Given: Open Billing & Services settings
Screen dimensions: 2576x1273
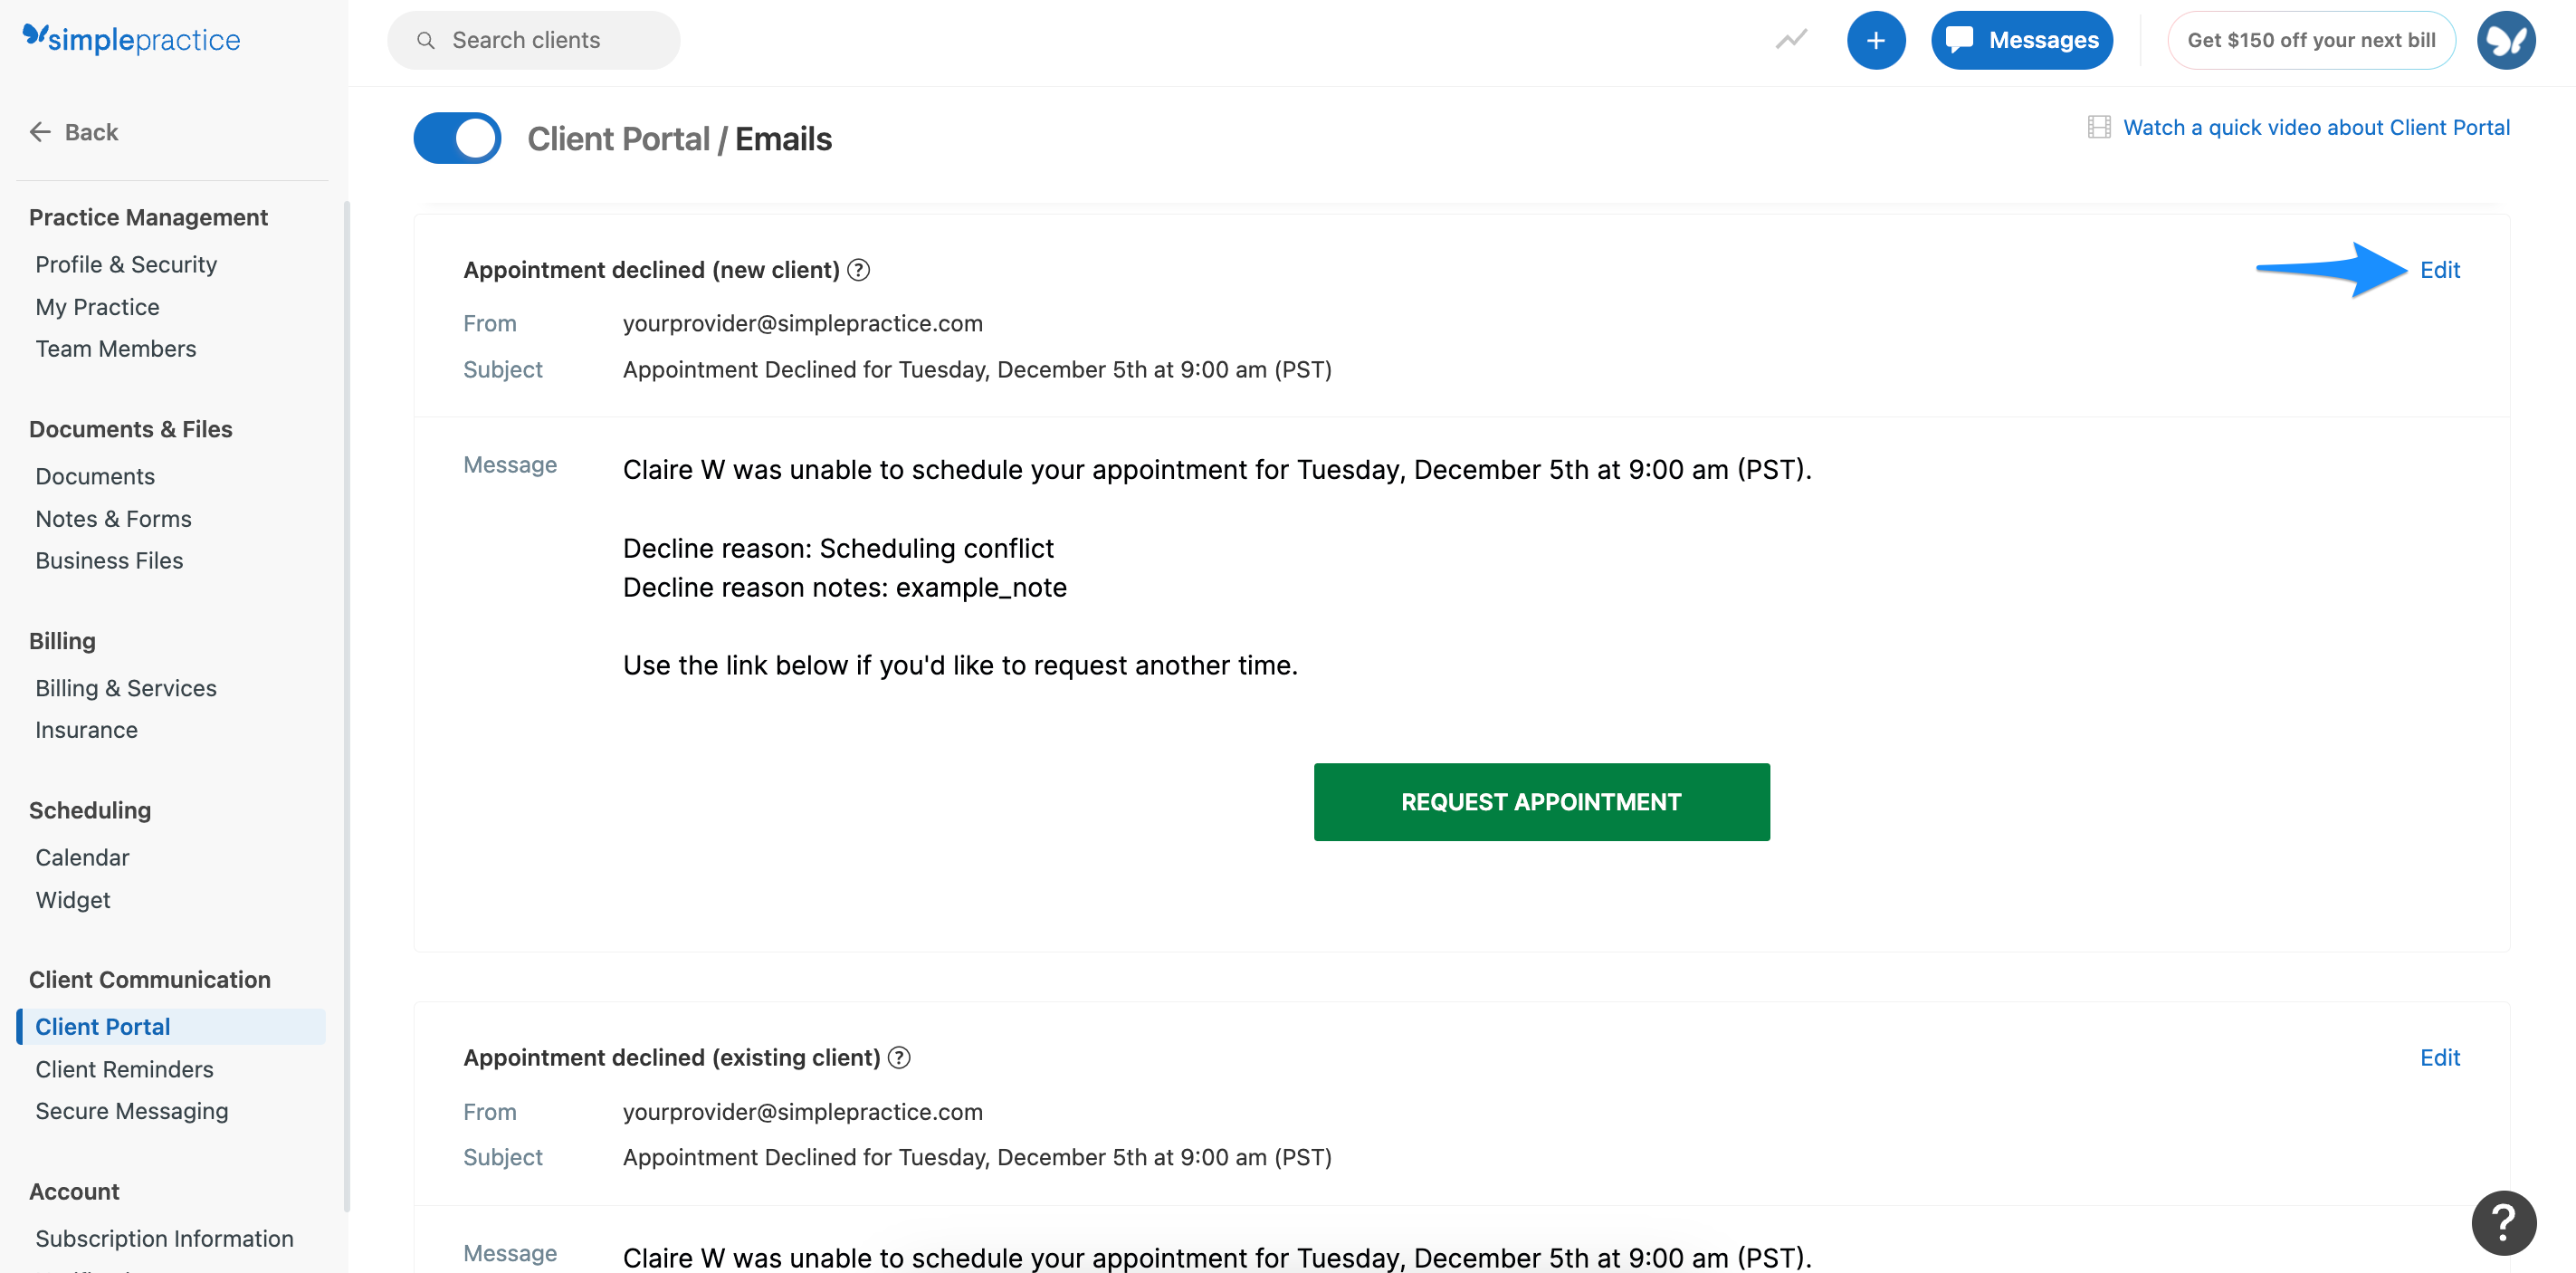Looking at the screenshot, I should pyautogui.click(x=125, y=687).
